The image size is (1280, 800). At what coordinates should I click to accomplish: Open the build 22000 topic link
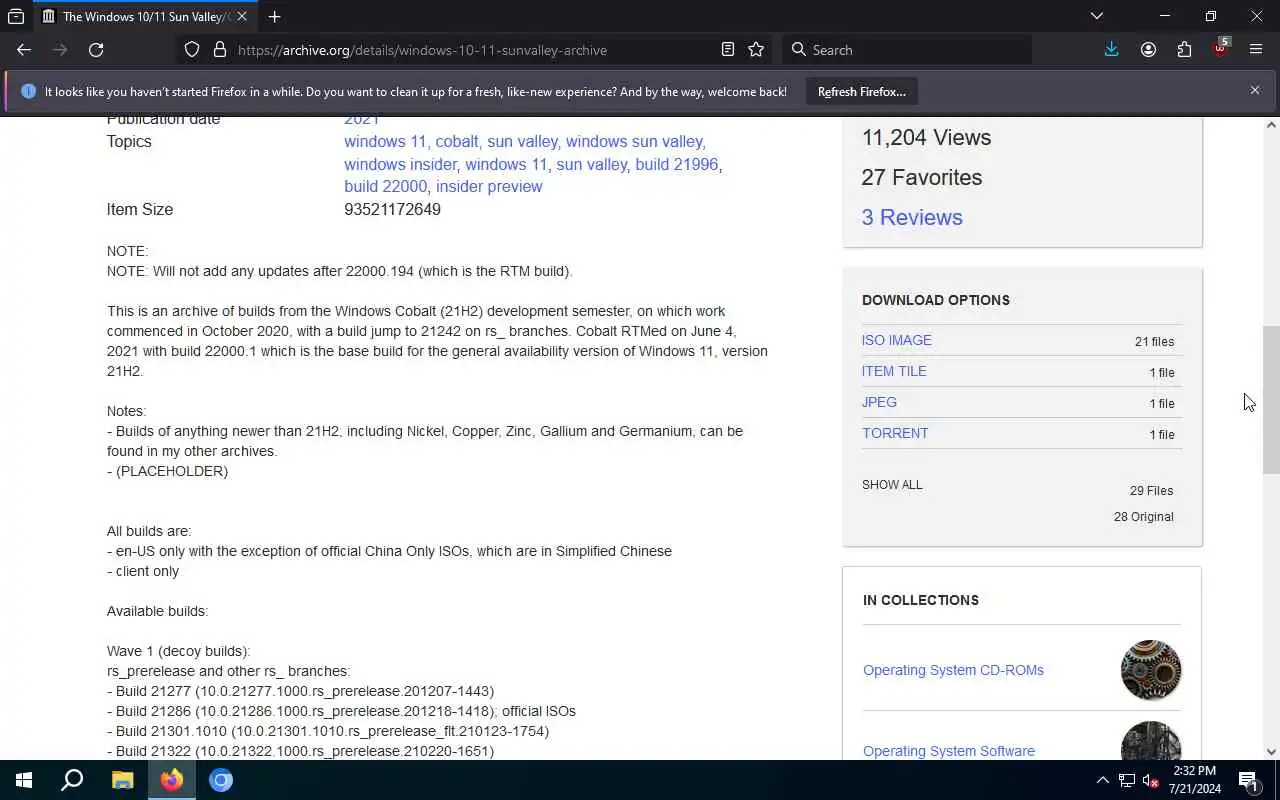(385, 186)
